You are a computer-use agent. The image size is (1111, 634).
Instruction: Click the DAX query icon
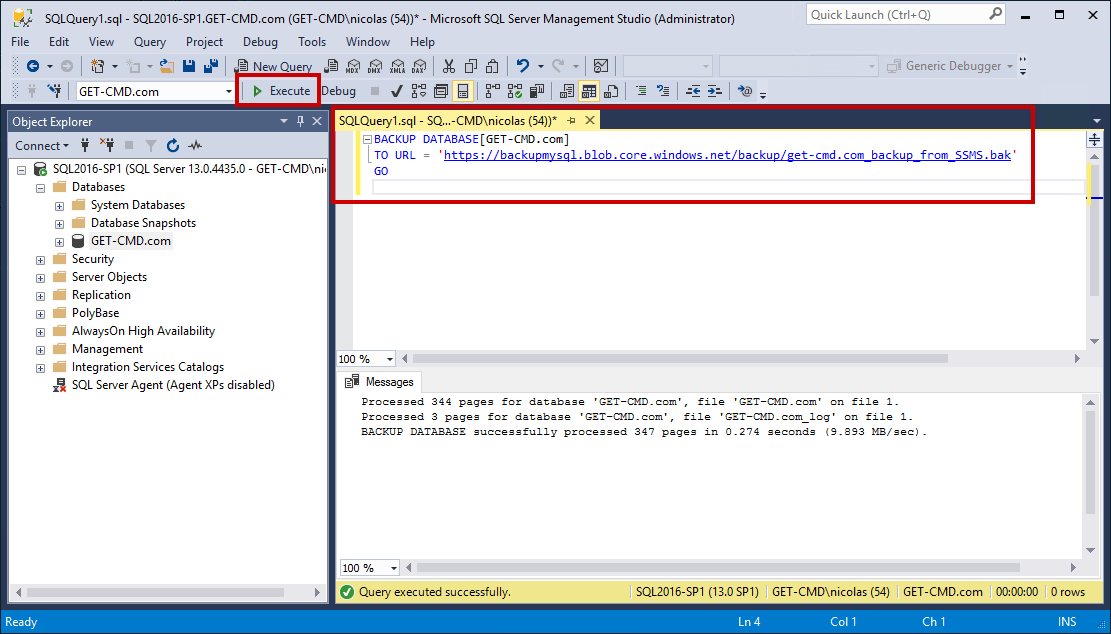pos(419,66)
